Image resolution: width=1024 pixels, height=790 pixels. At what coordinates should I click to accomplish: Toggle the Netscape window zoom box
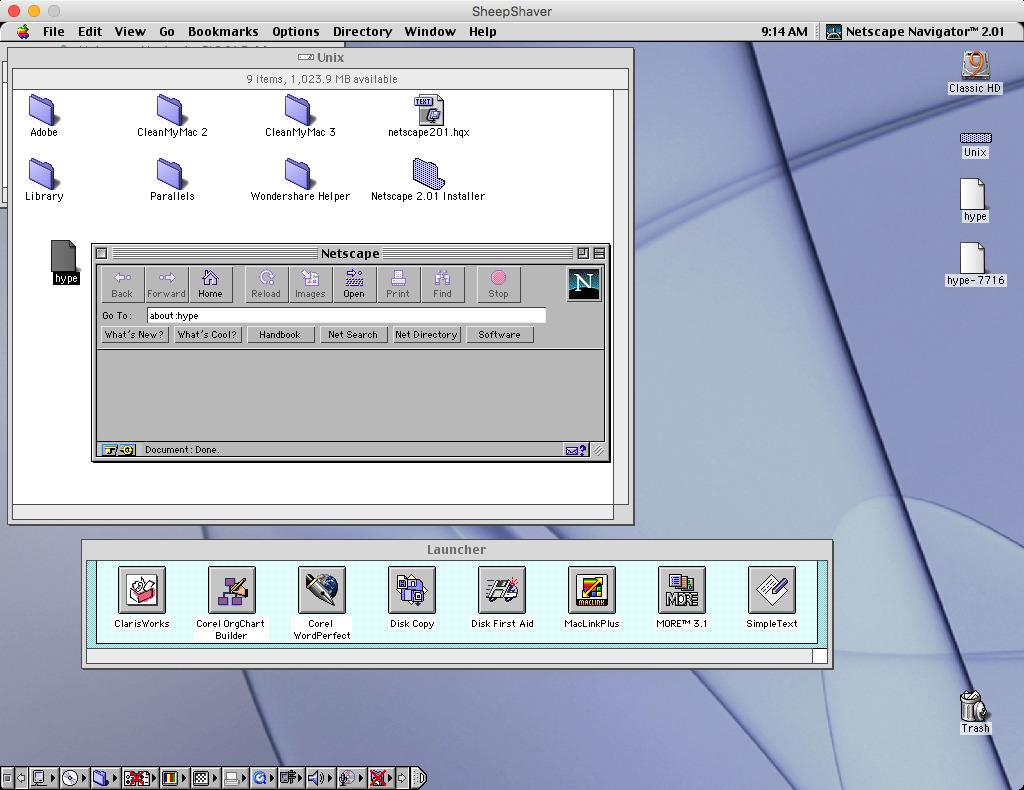pyautogui.click(x=583, y=253)
